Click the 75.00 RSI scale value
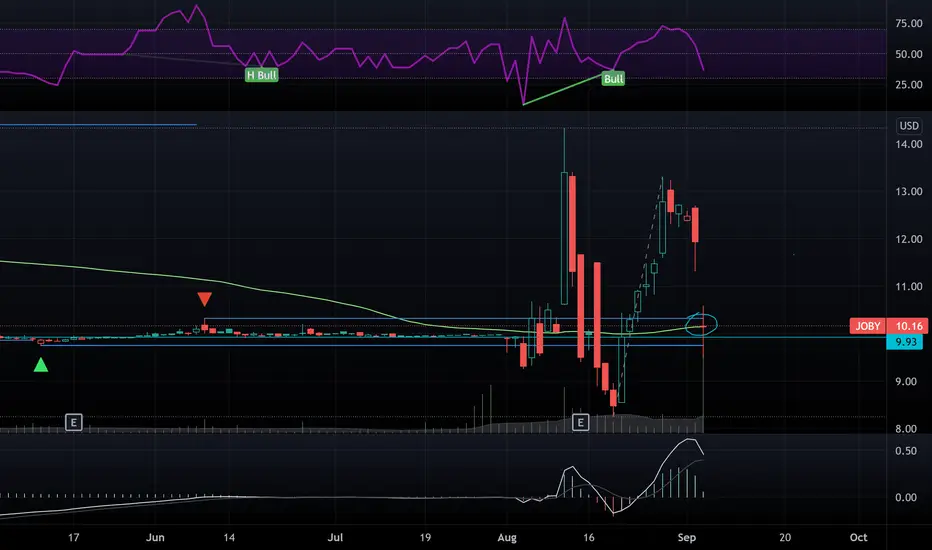 [x=909, y=24]
